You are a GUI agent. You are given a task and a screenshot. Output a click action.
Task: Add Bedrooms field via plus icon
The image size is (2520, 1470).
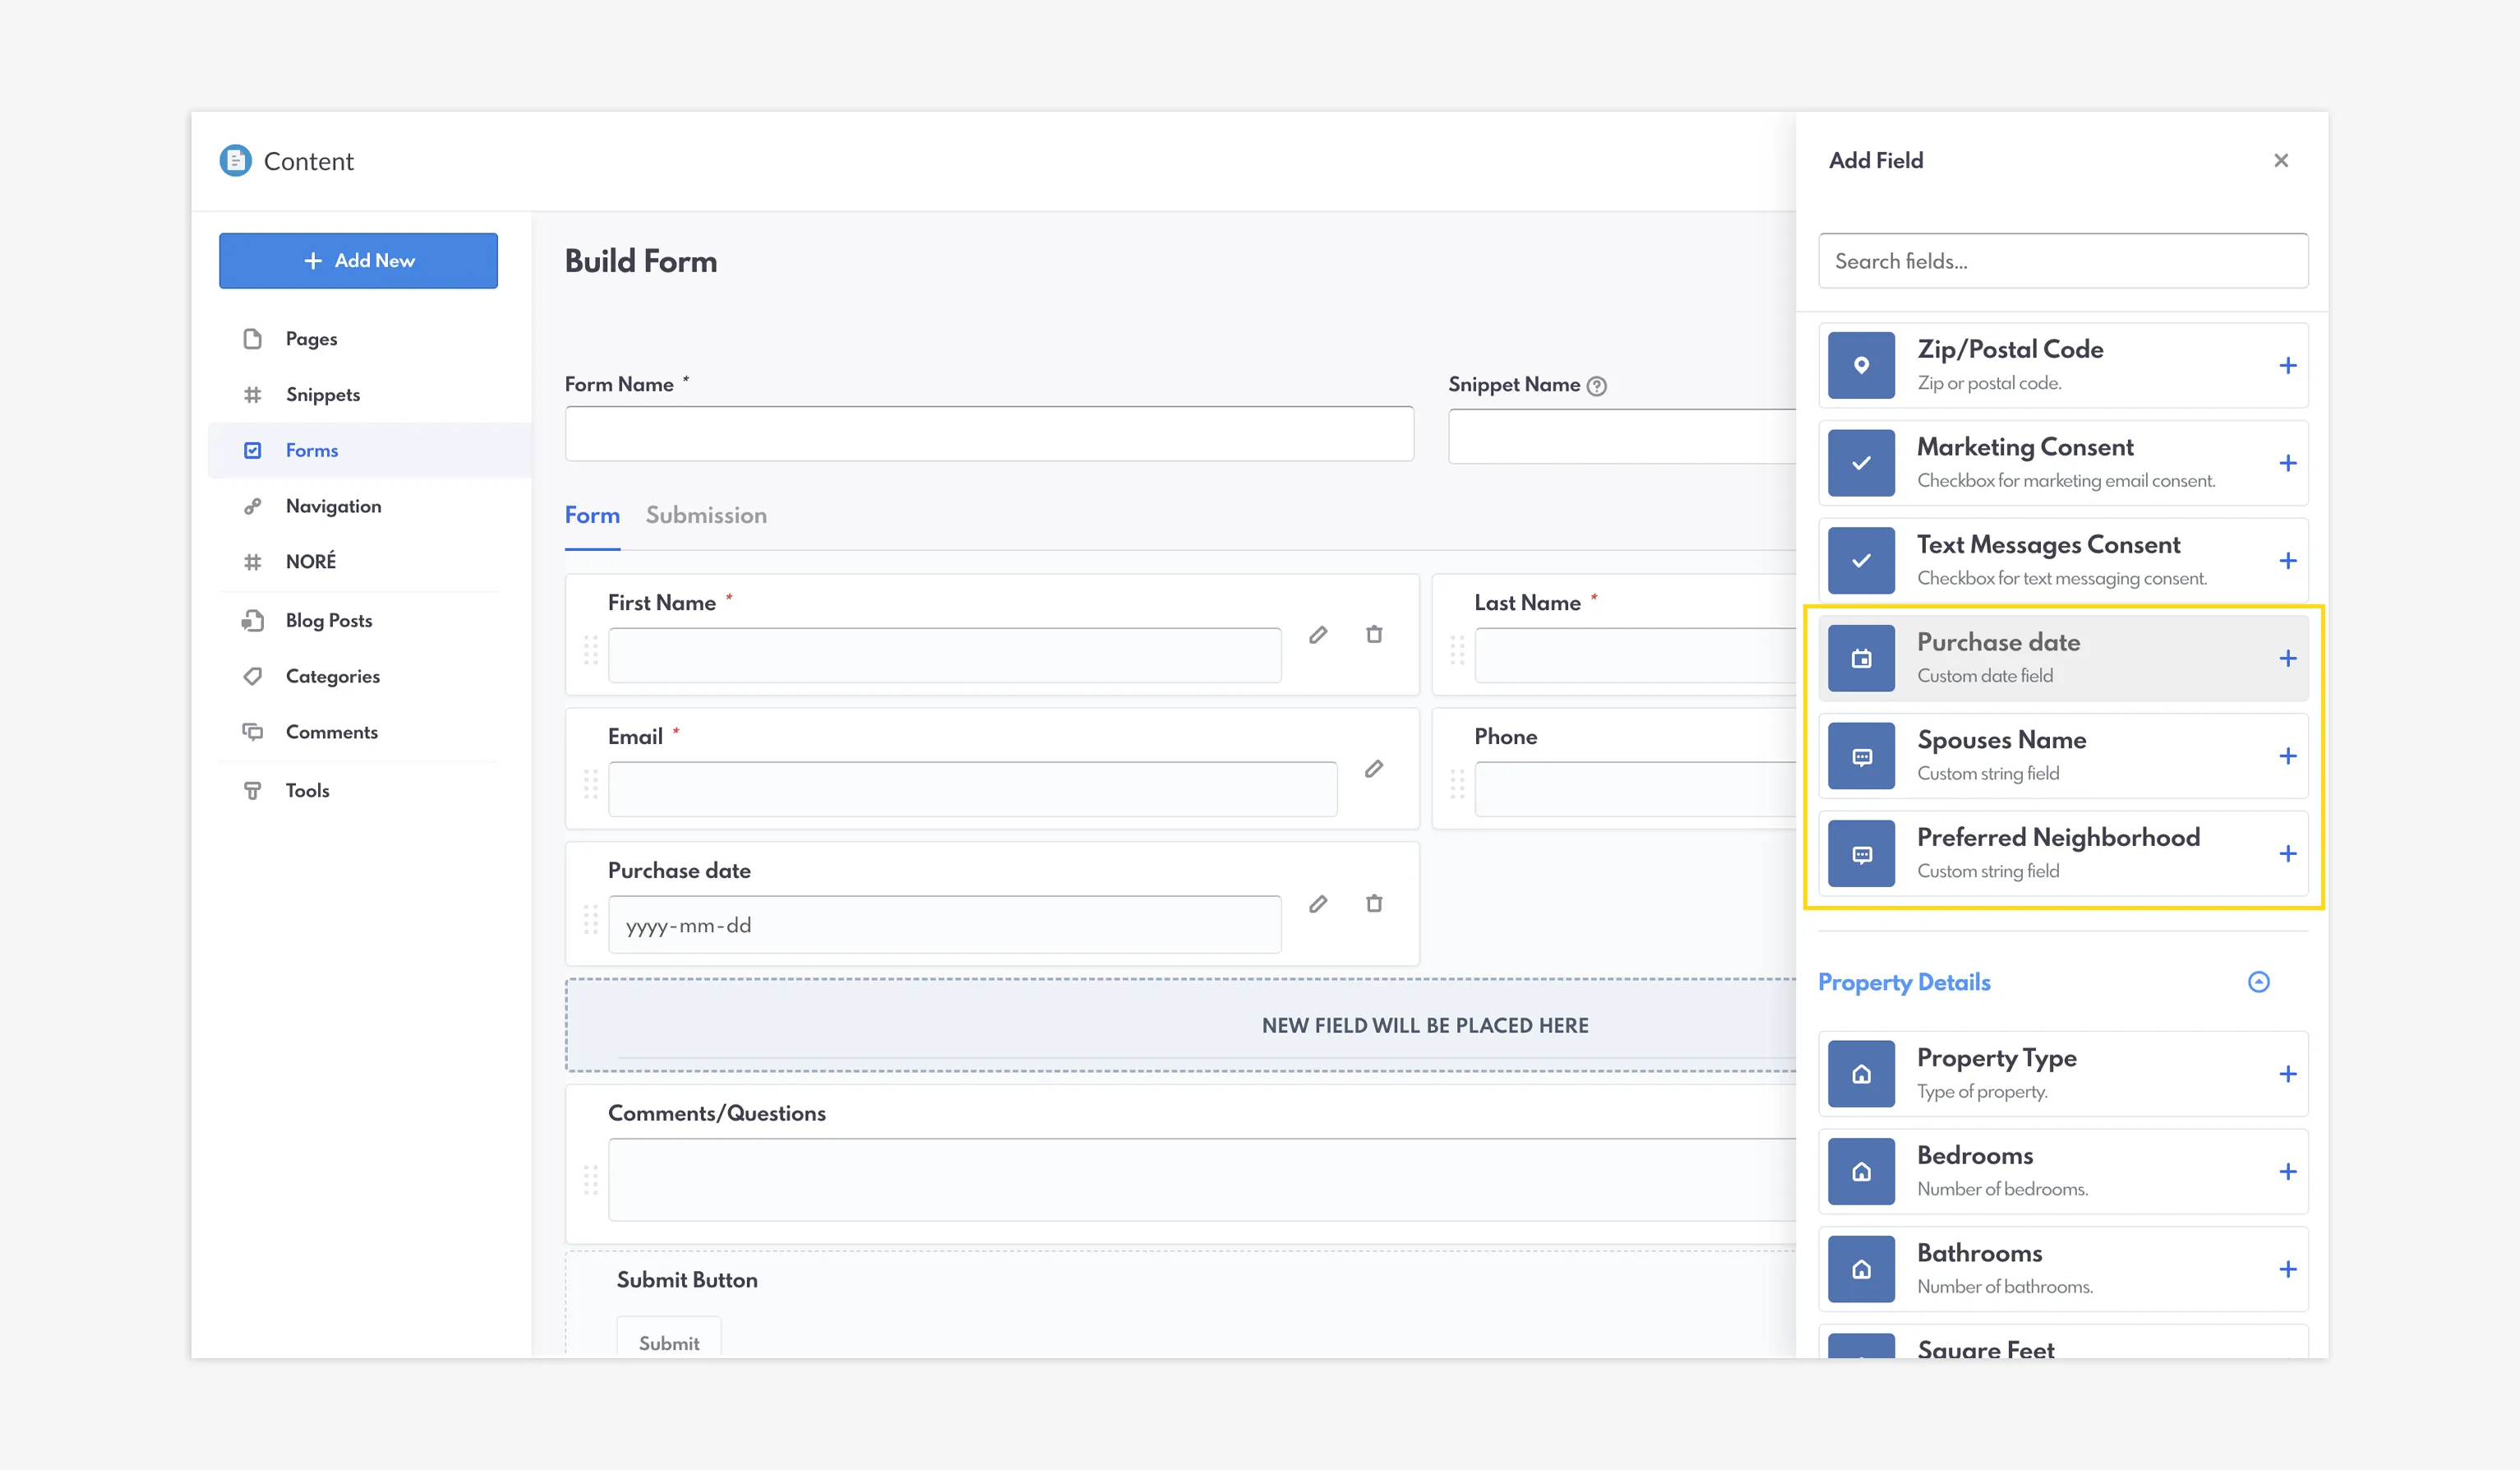tap(2287, 1172)
